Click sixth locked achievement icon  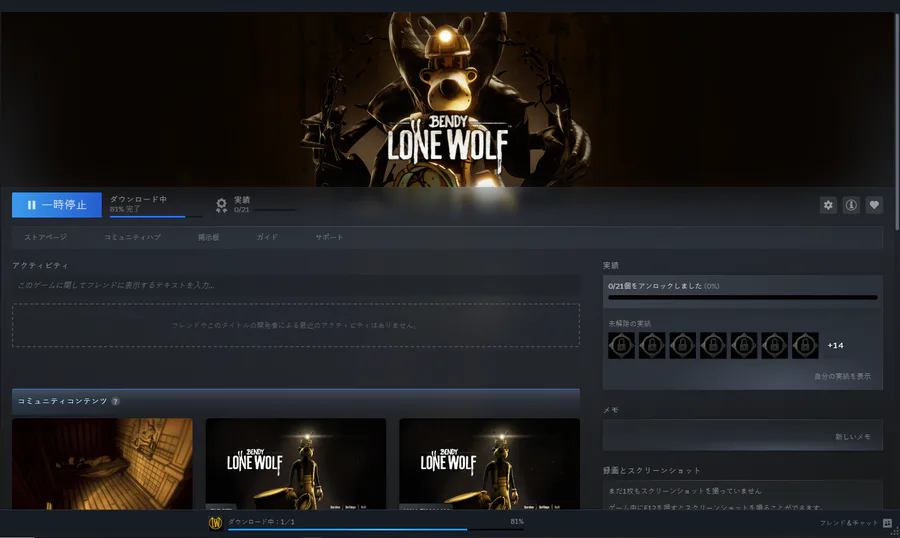click(x=774, y=346)
